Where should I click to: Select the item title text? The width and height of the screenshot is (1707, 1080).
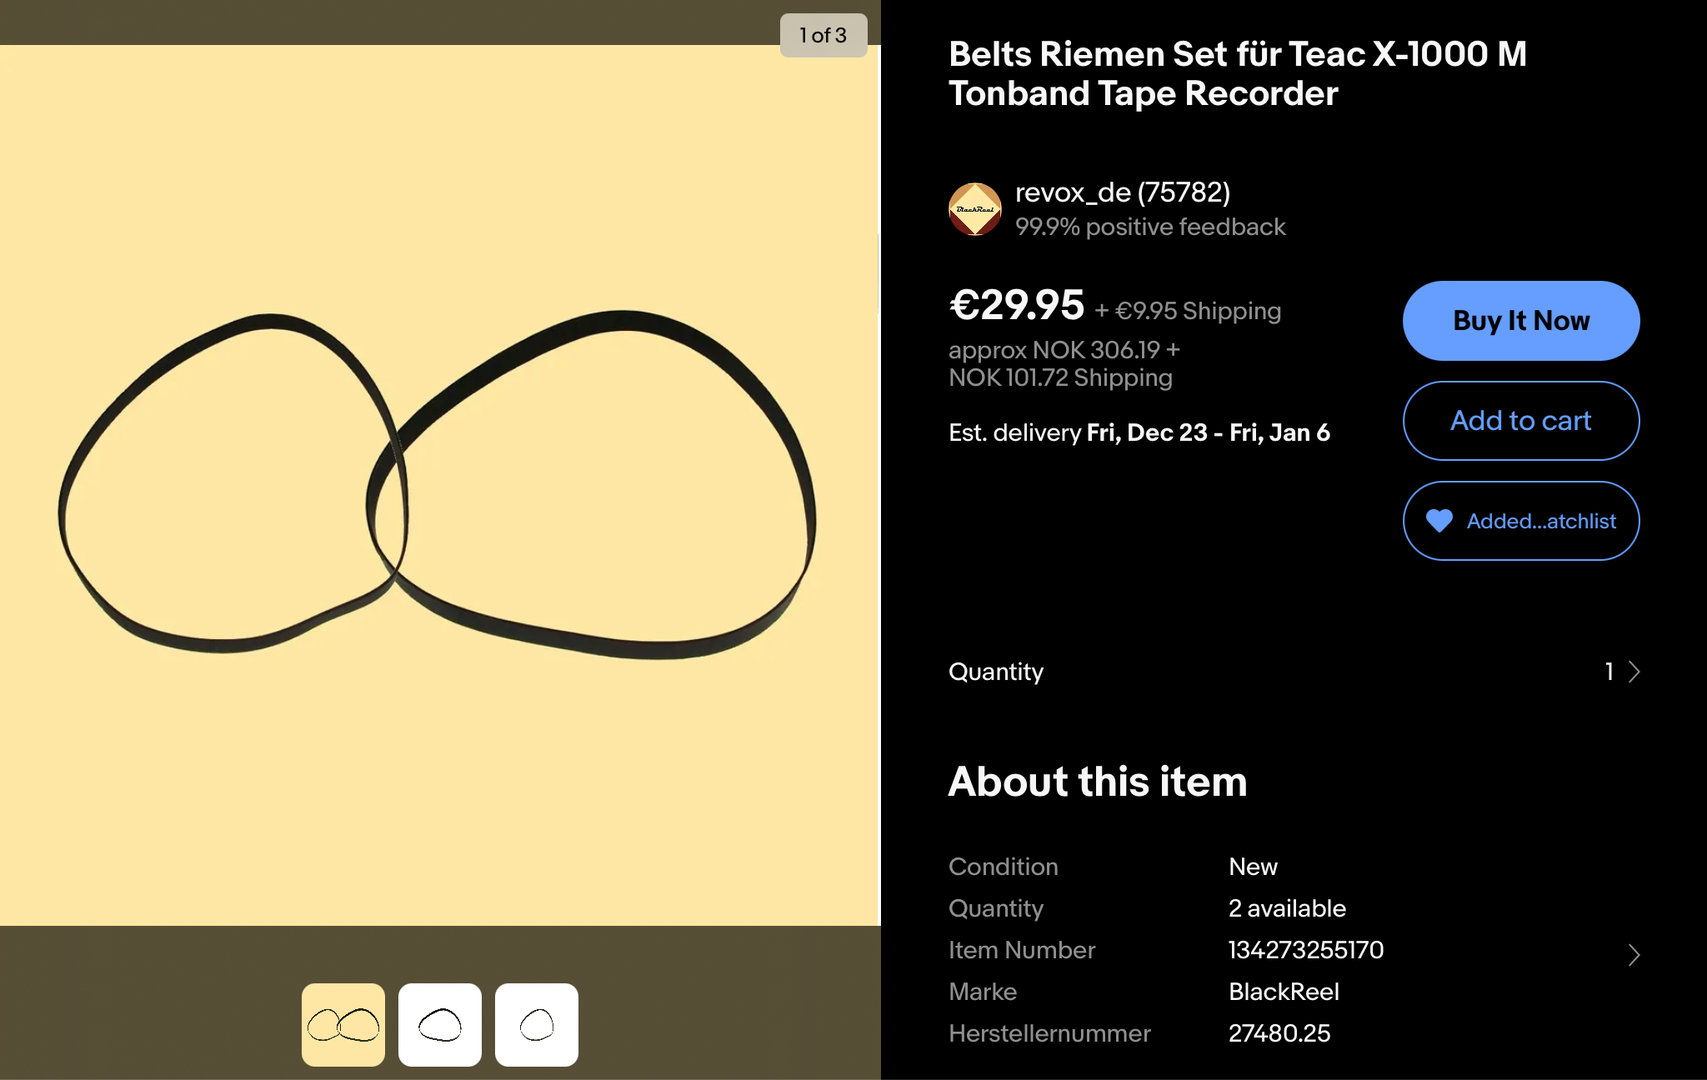point(1237,73)
